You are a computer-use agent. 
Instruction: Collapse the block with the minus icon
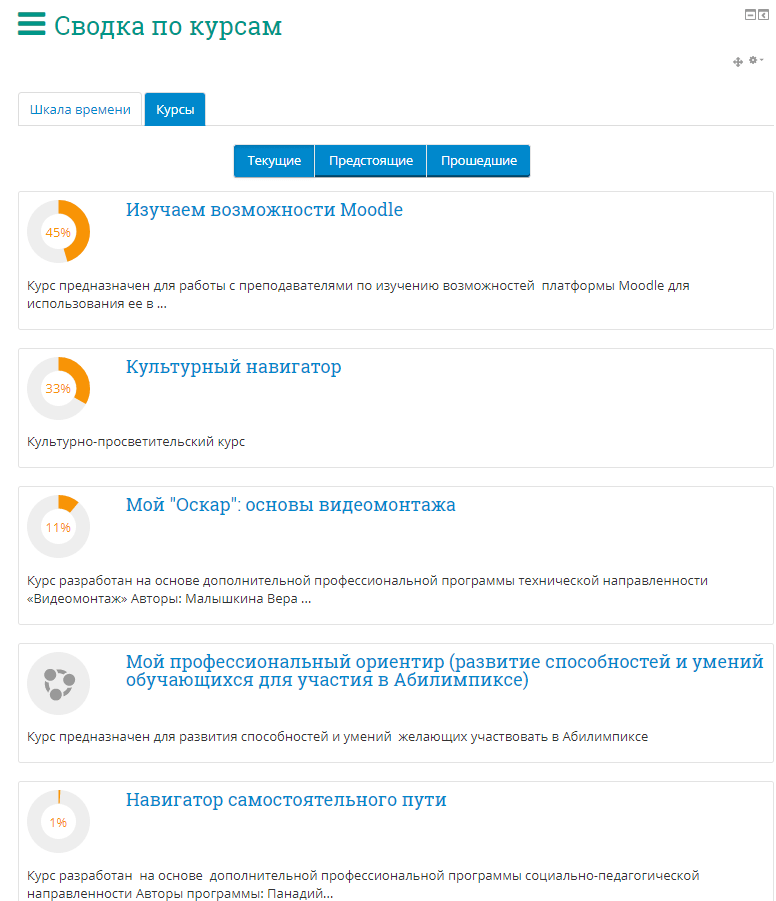click(749, 14)
